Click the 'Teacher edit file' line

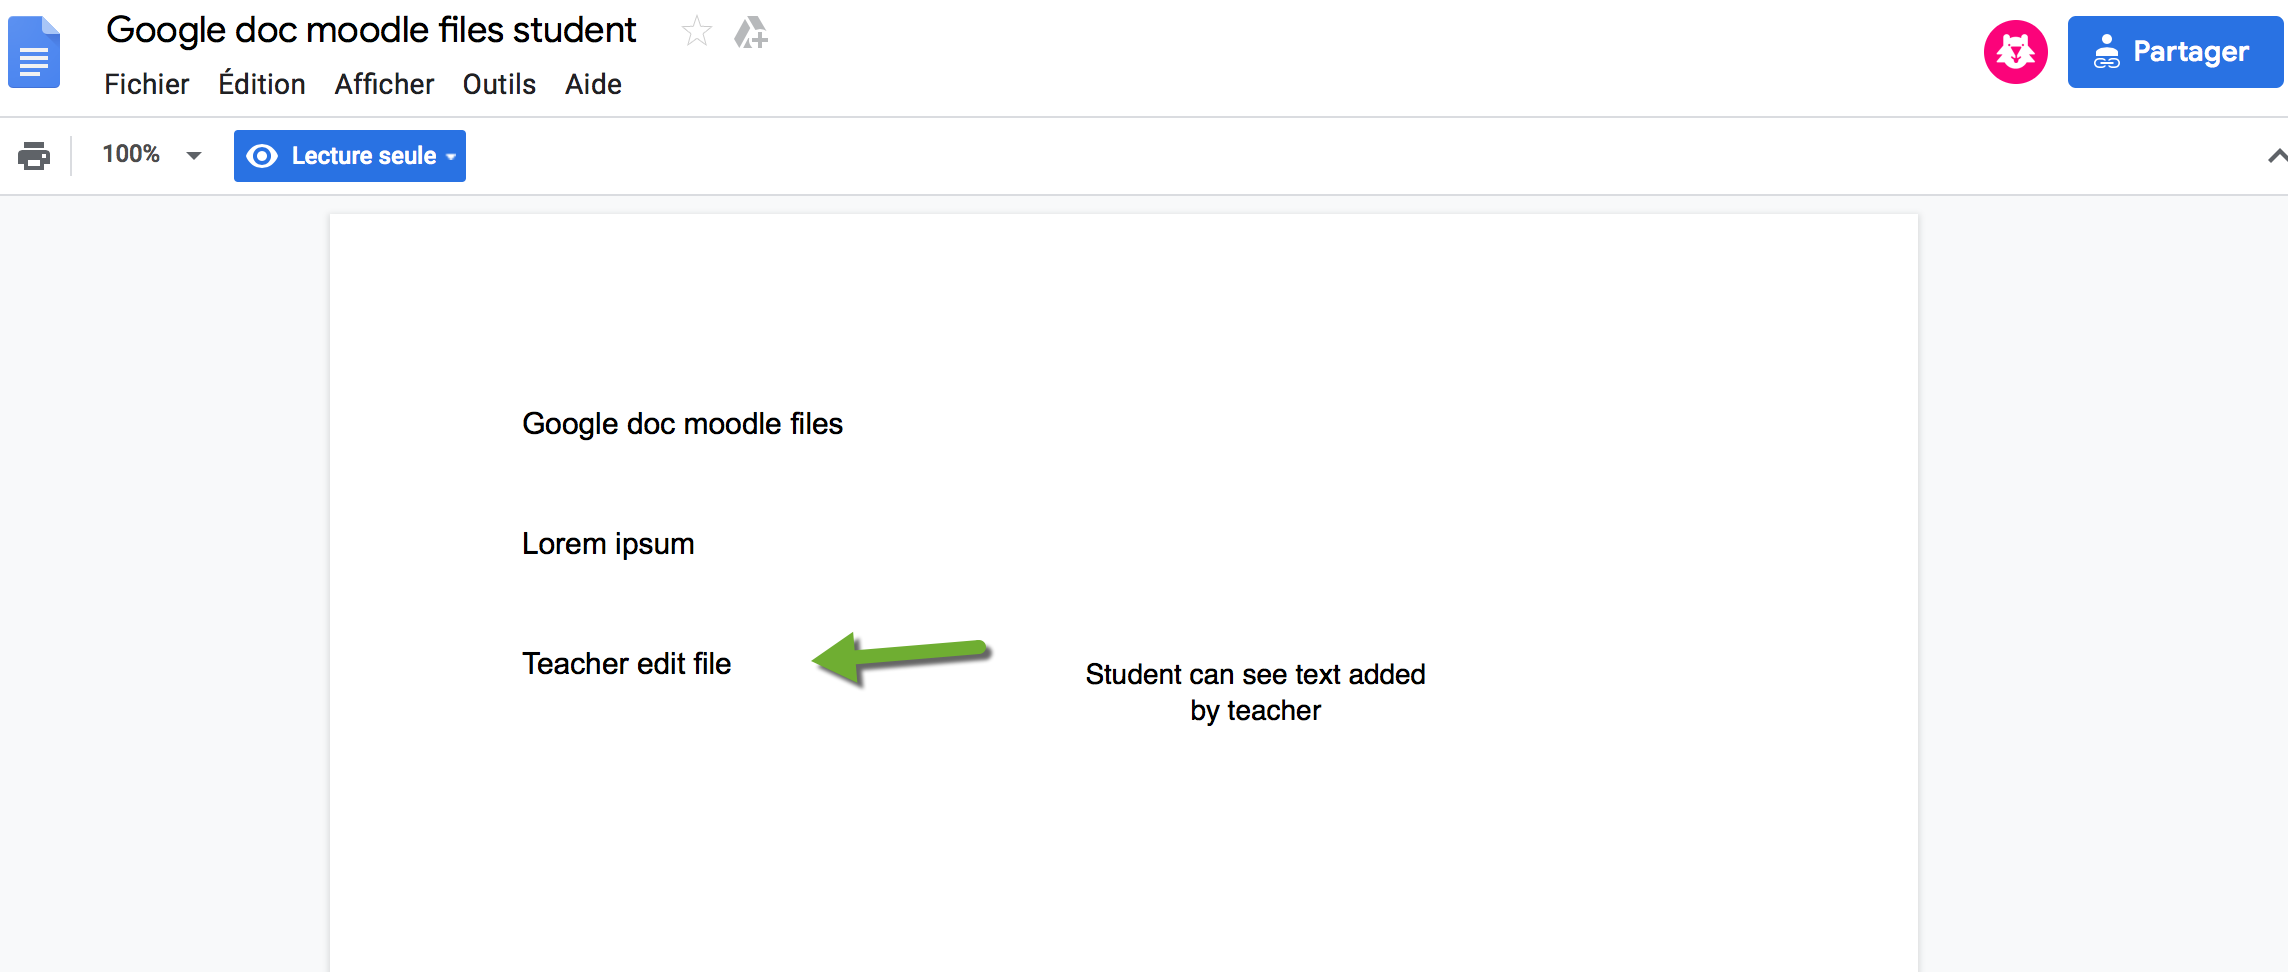pyautogui.click(x=626, y=664)
